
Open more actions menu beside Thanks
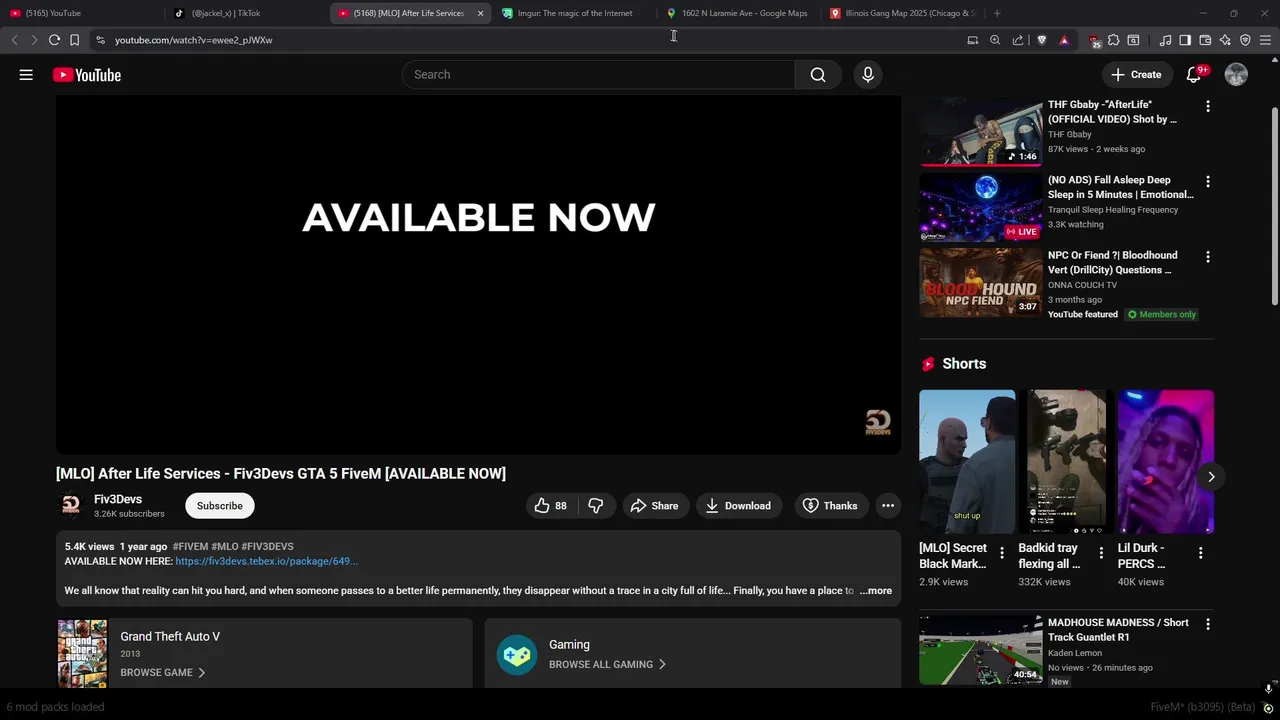click(x=888, y=506)
